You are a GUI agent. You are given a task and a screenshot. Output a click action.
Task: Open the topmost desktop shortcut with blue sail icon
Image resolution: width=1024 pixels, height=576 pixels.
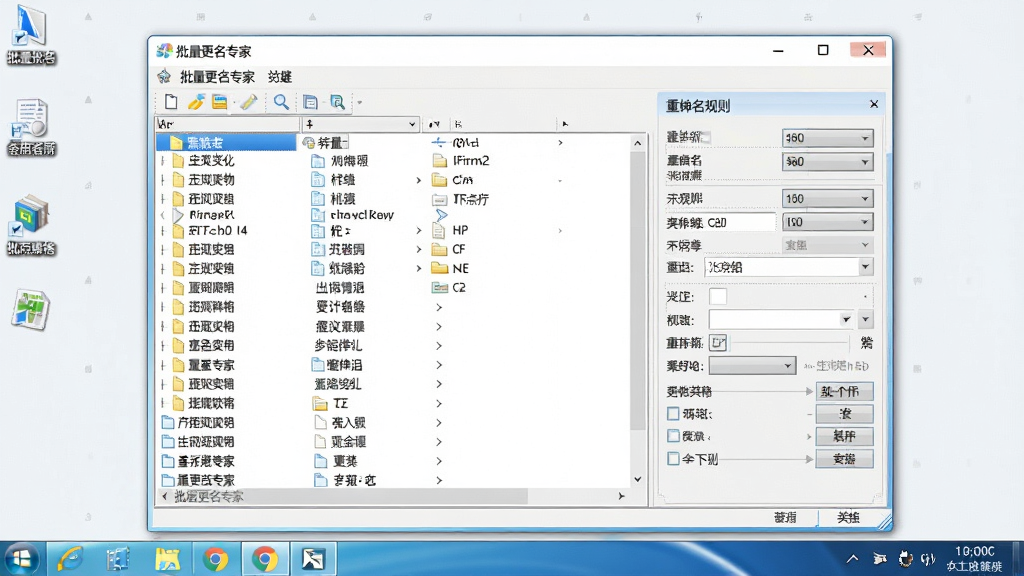point(31,35)
